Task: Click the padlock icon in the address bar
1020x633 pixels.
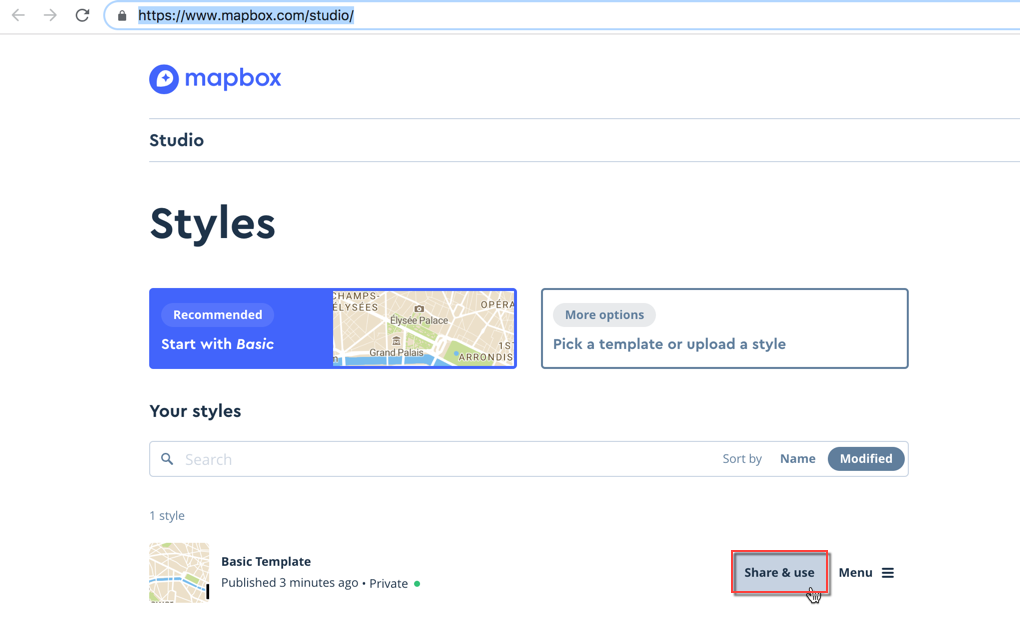Action: coord(122,16)
